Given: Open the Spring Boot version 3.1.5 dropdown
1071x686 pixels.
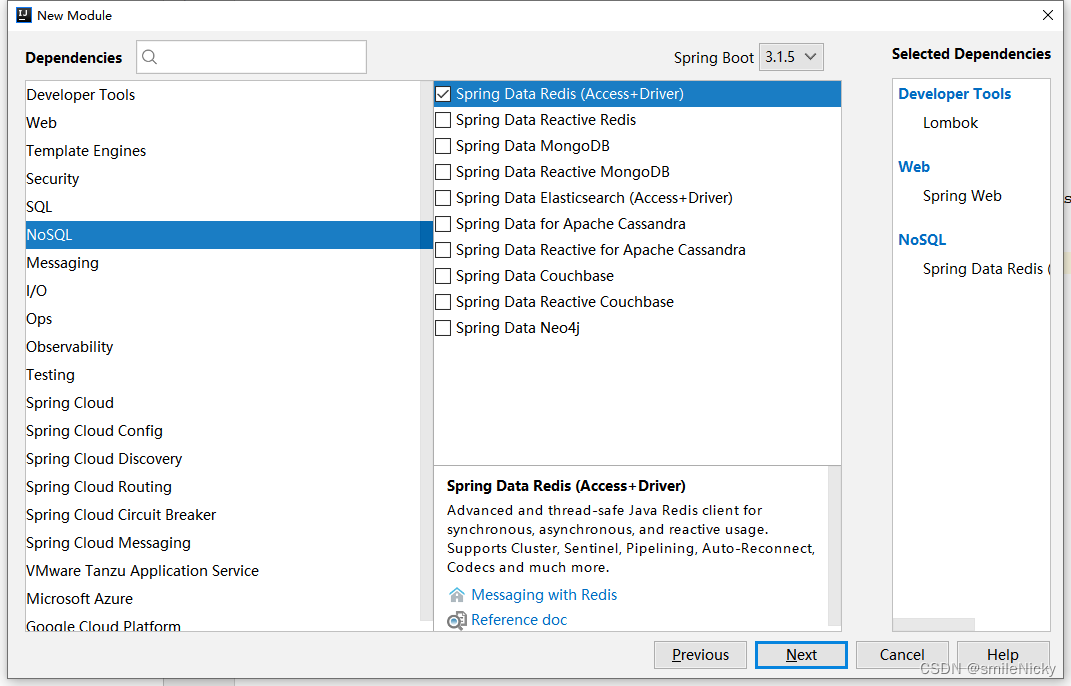Looking at the screenshot, I should [791, 57].
